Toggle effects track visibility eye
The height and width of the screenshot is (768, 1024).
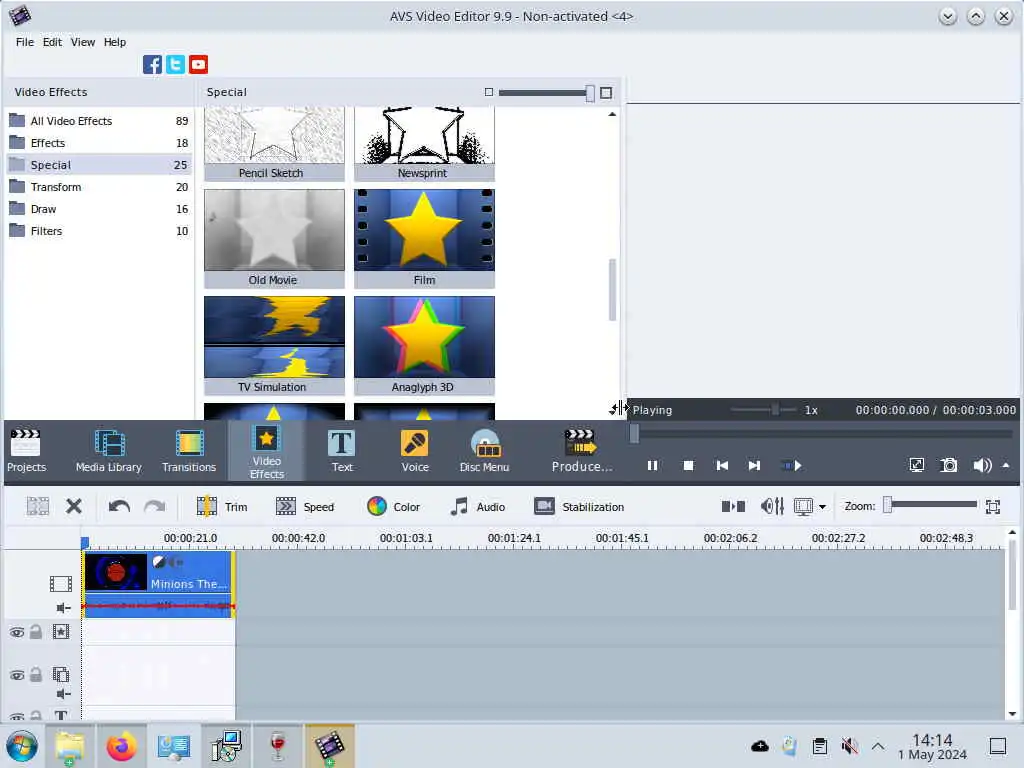[17, 632]
